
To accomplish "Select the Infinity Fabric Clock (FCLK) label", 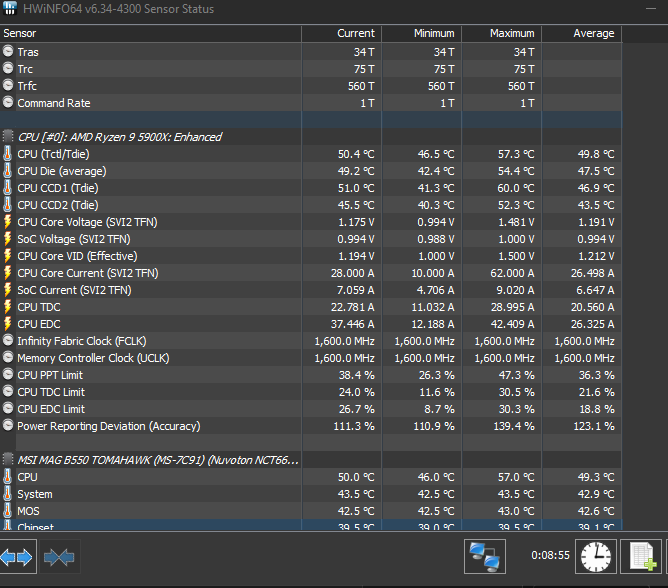I will (82, 341).
